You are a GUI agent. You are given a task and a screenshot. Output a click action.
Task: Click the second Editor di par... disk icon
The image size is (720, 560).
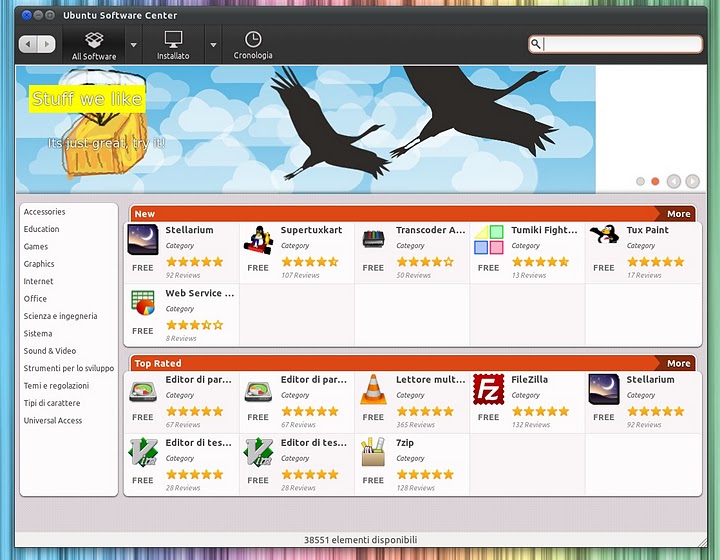[x=258, y=392]
